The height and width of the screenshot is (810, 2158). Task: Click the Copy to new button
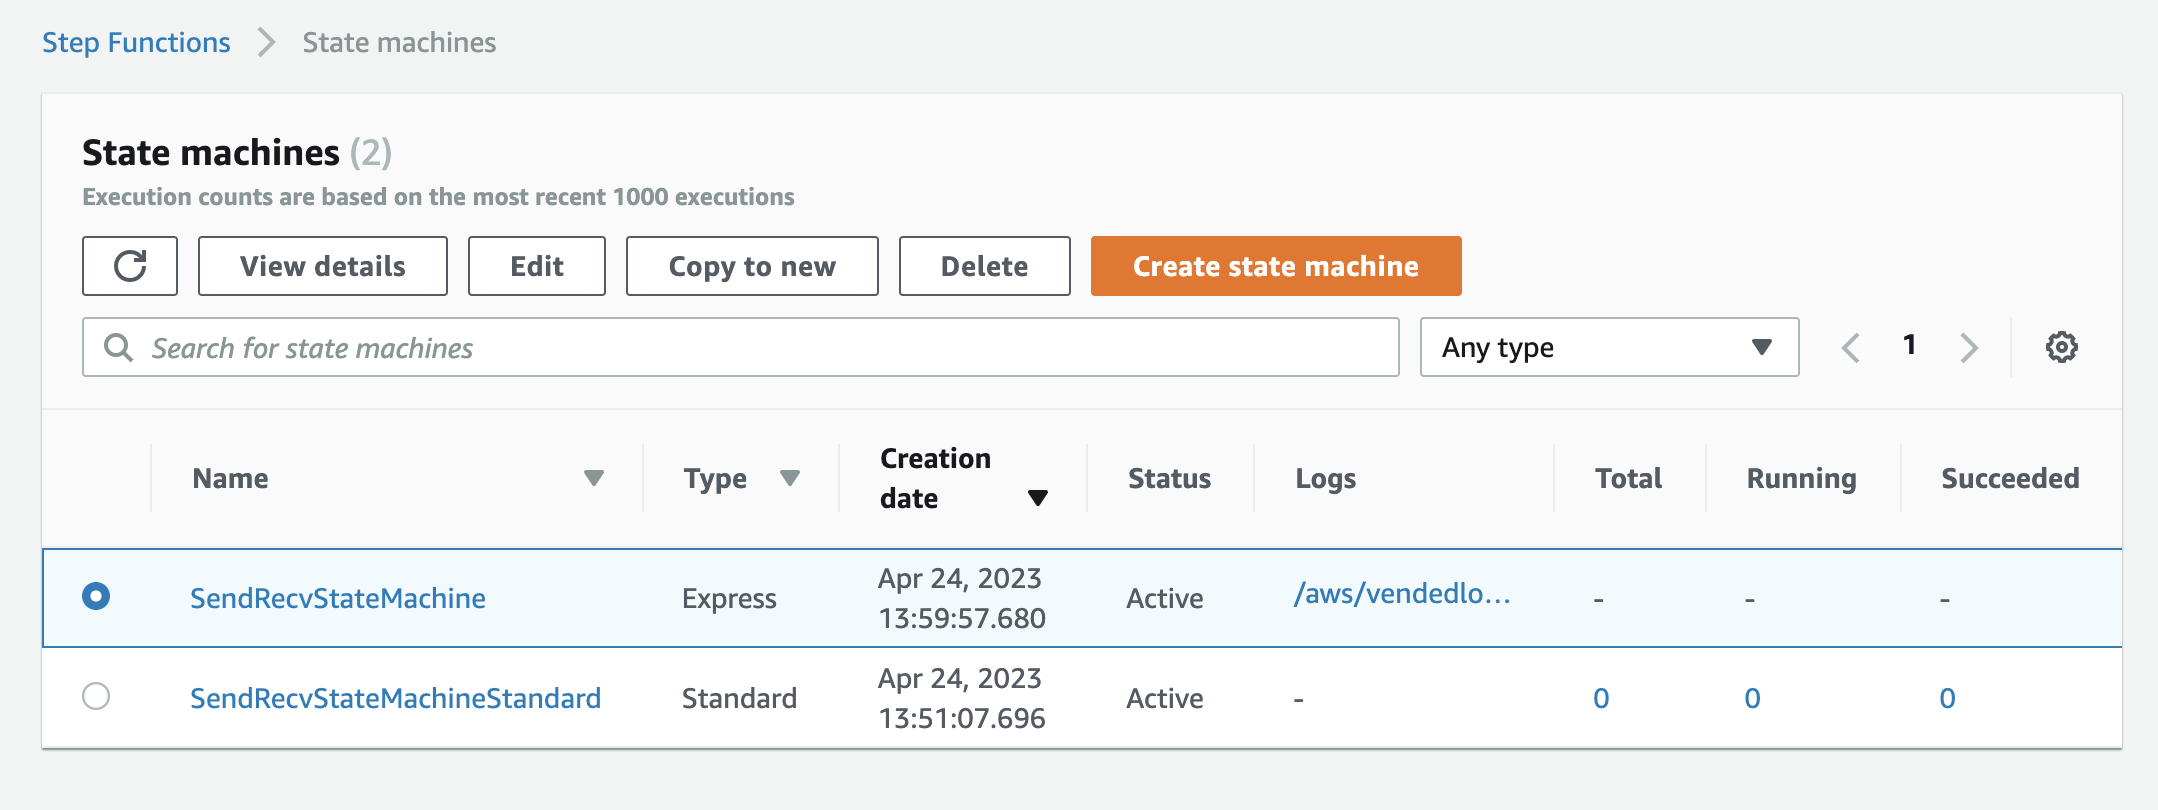[x=752, y=266]
